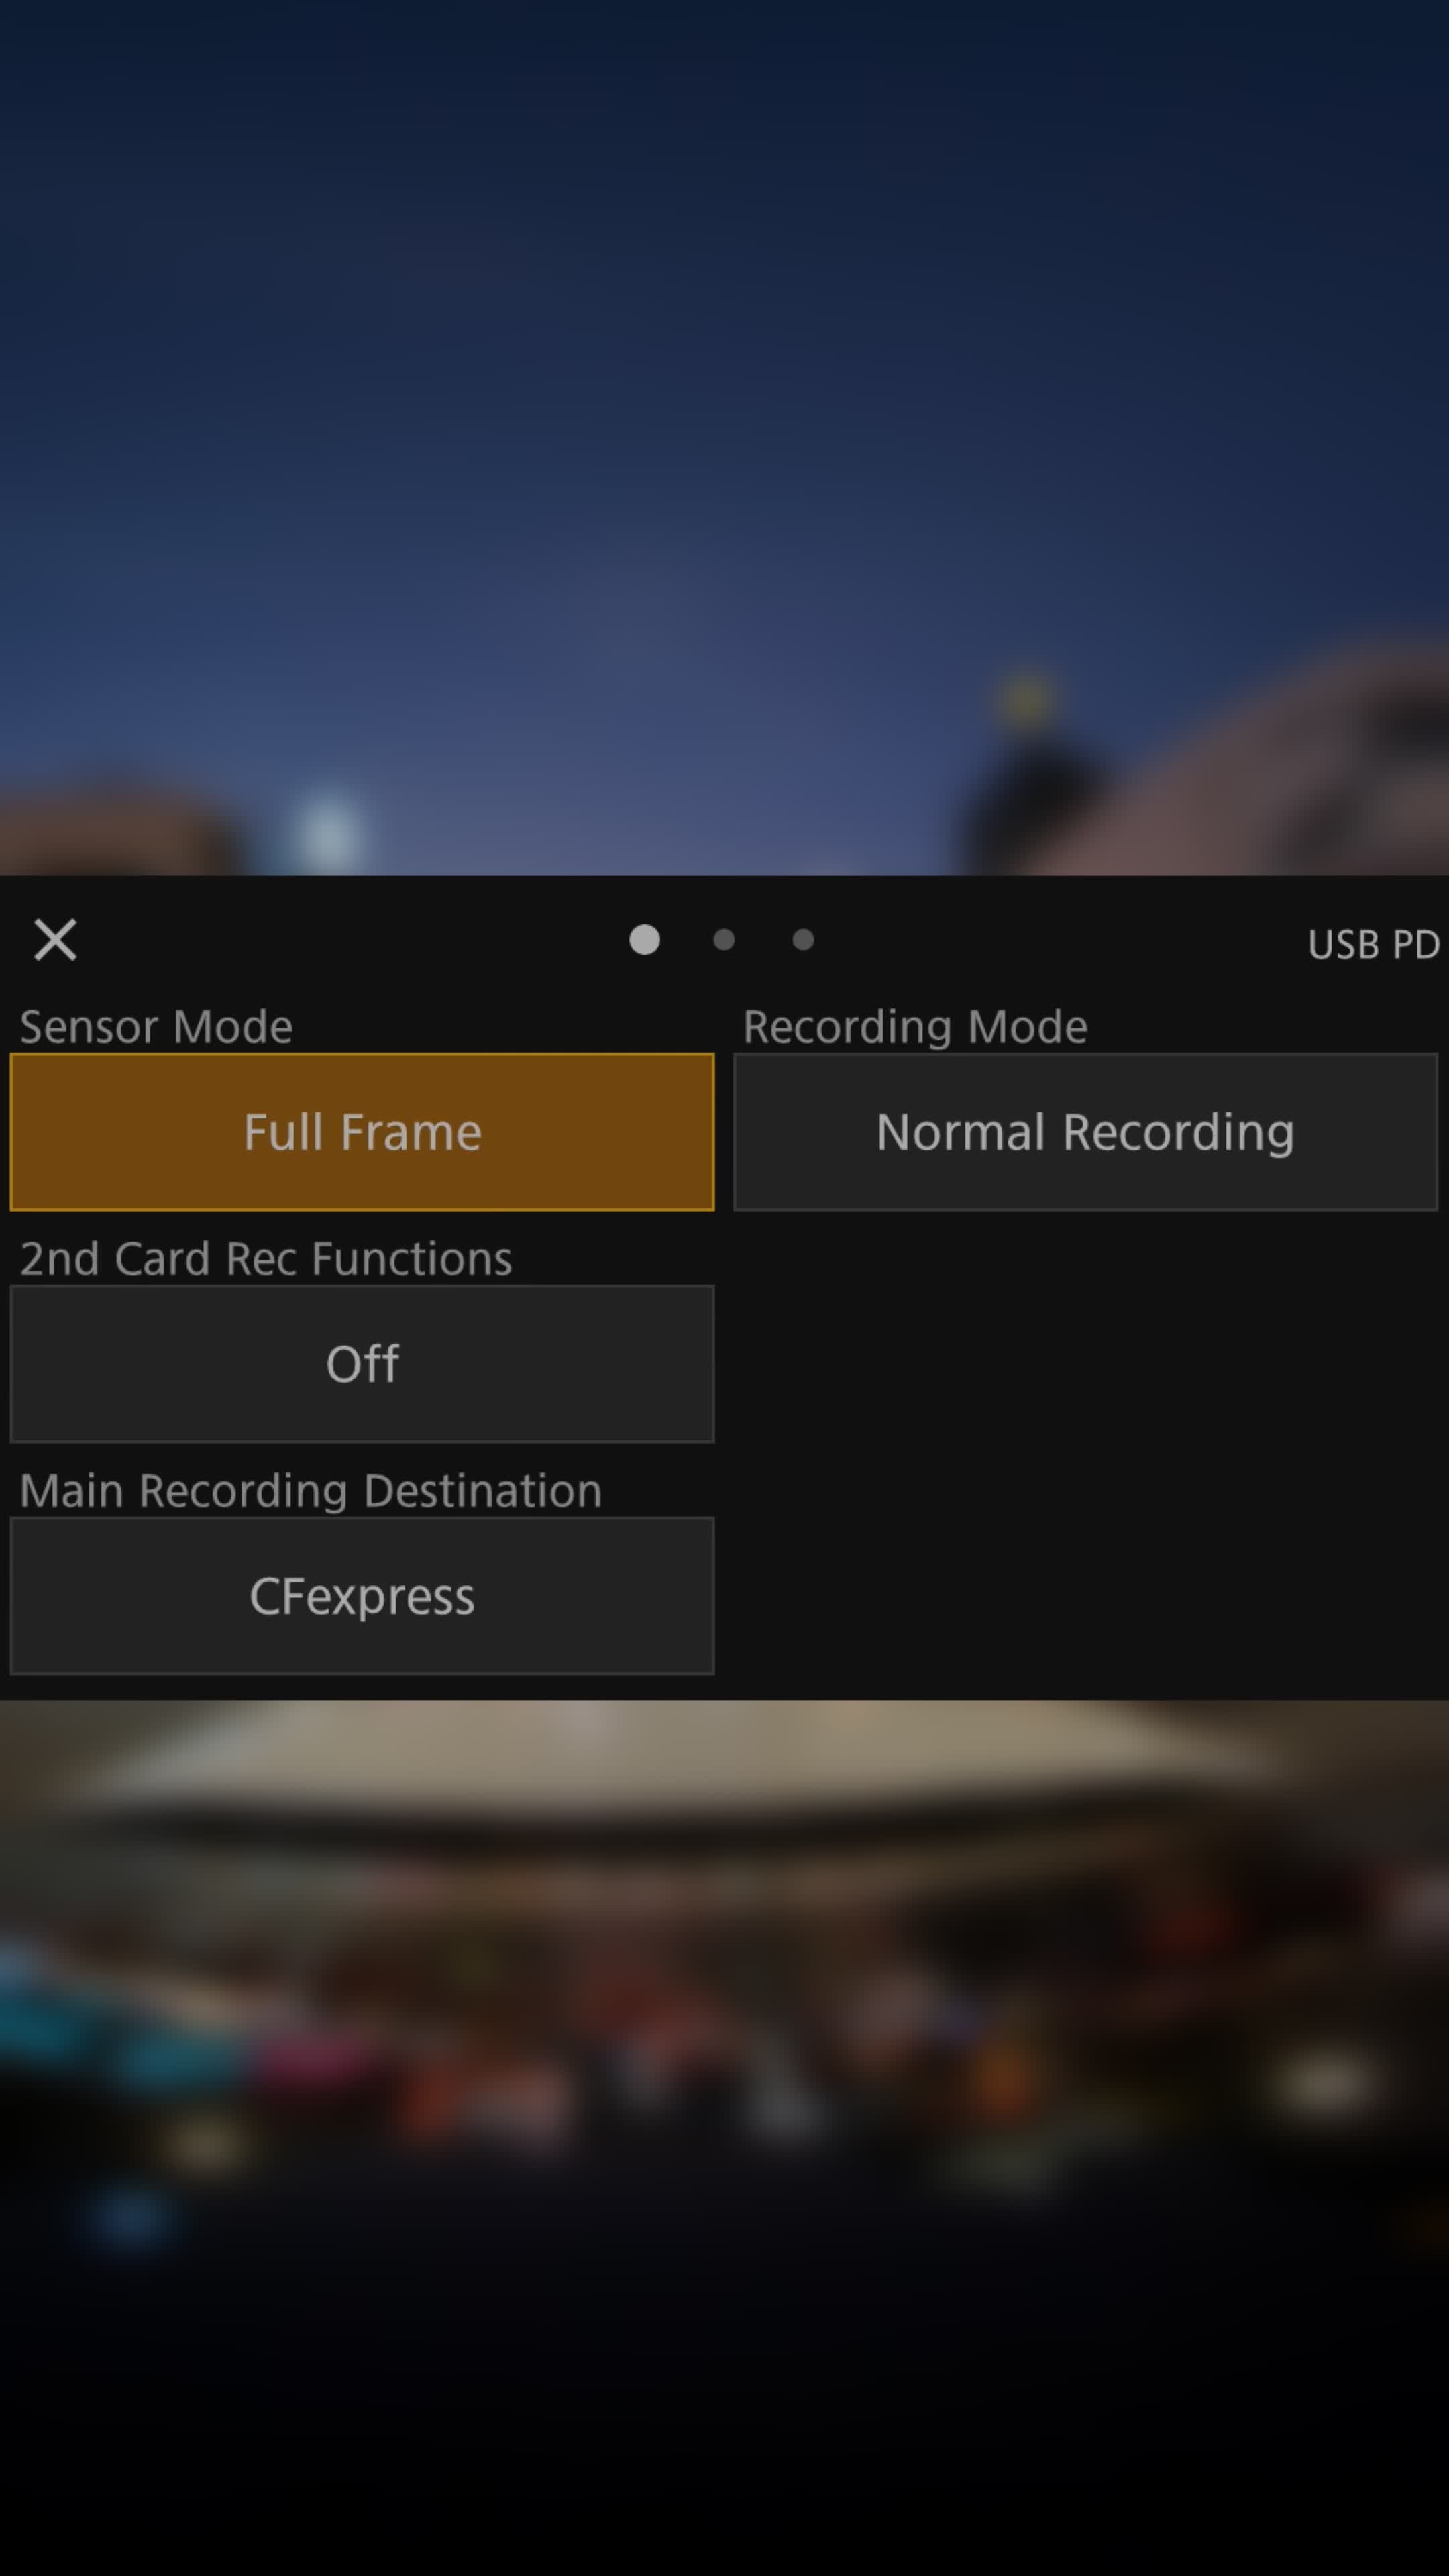Click the Recording Mode heading text

[x=914, y=1027]
